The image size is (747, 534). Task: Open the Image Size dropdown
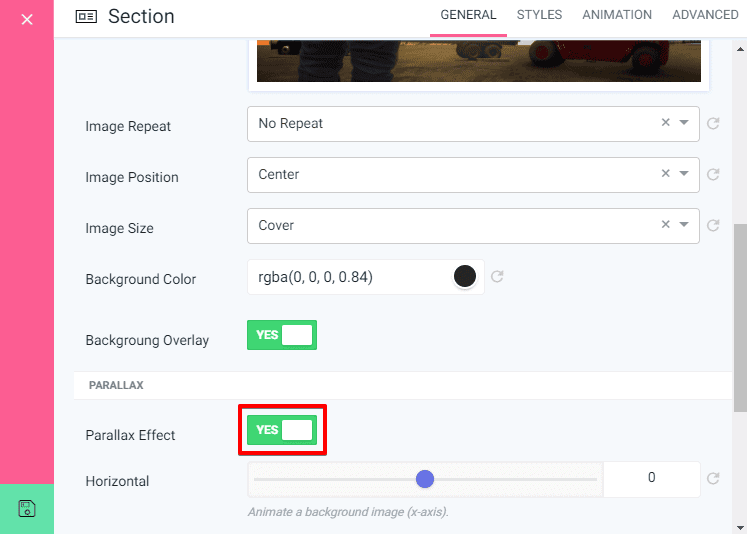click(684, 225)
